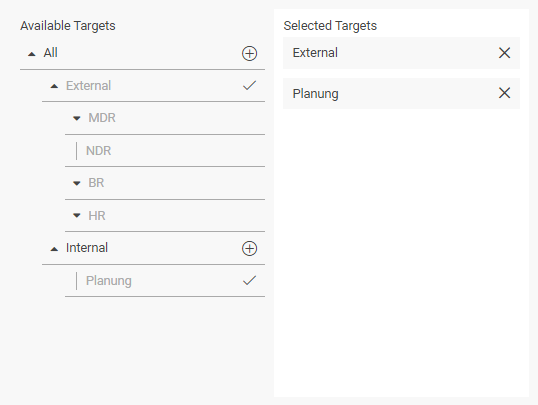Remove Planung from Selected Targets
The height and width of the screenshot is (405, 538).
(504, 93)
